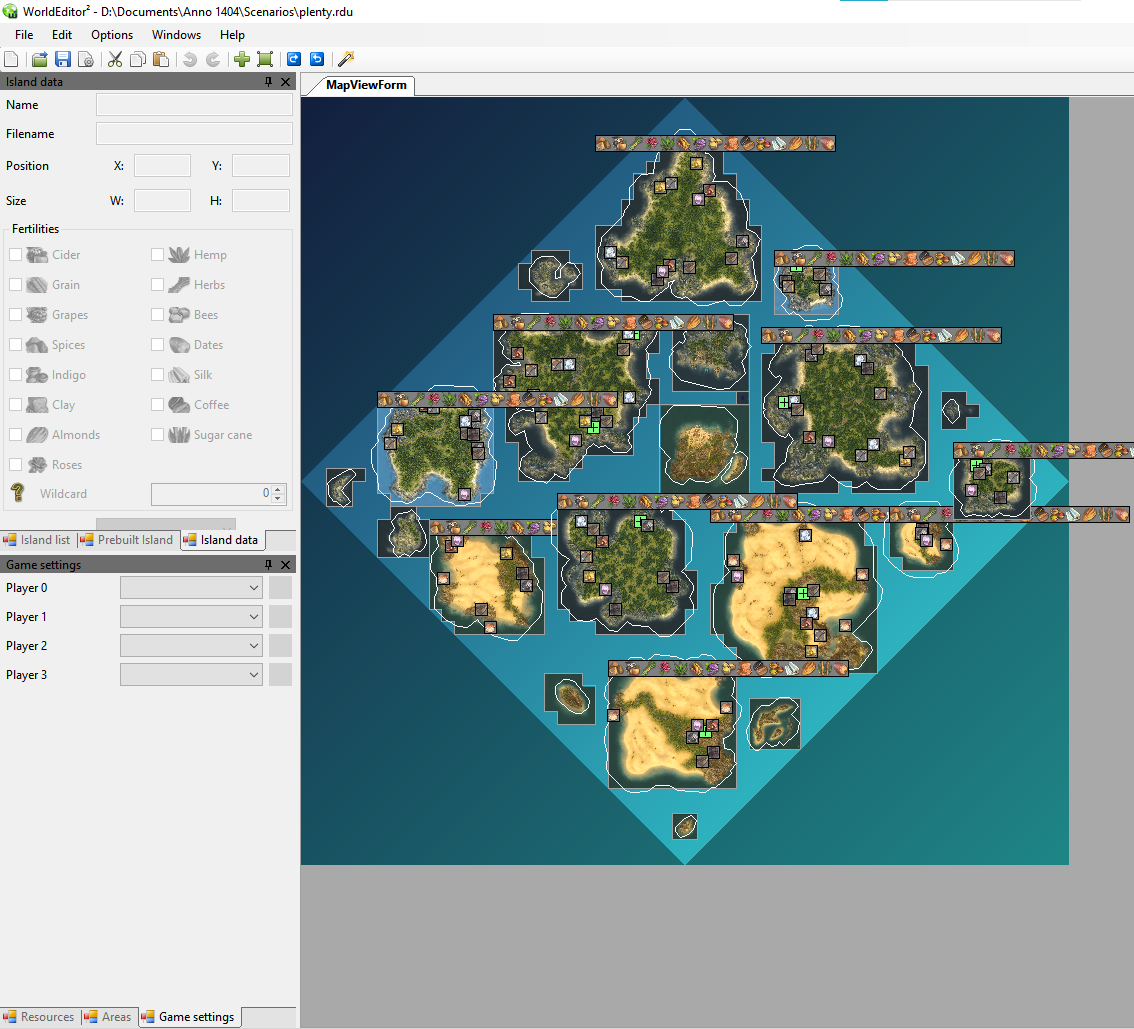Click the WorldEditor app icon in title bar
This screenshot has height=1029, width=1134.
(10, 12)
